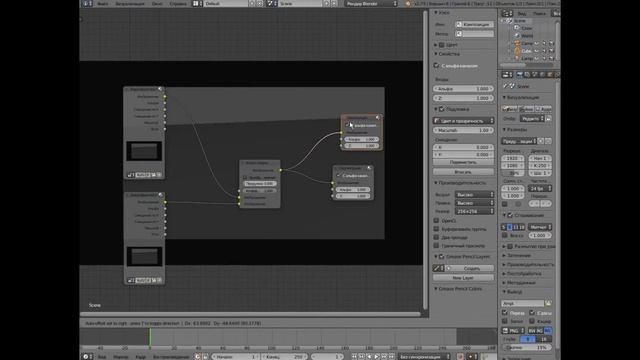Enable the OpenCL checkbox

[436, 220]
